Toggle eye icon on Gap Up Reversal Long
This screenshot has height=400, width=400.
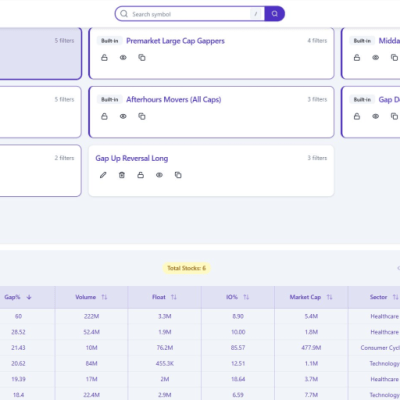click(159, 175)
